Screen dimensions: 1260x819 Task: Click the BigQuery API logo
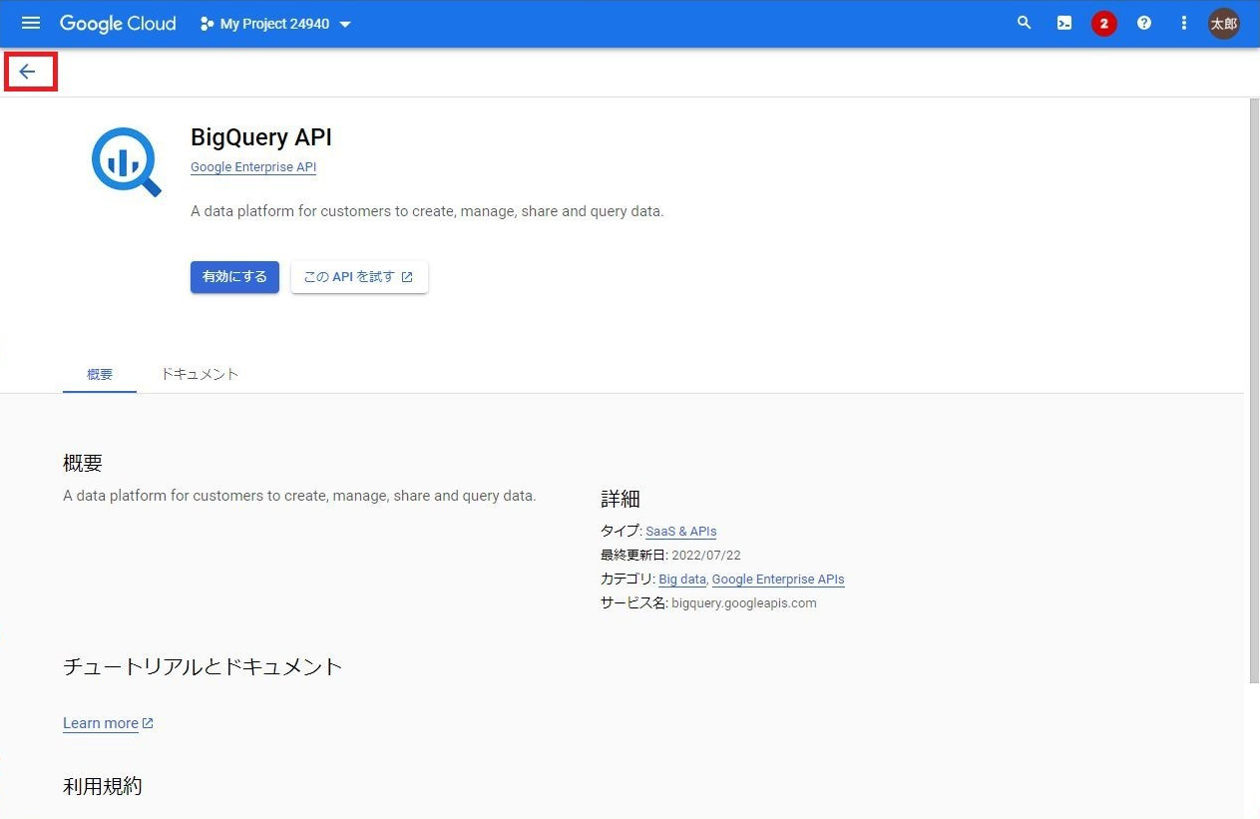(x=126, y=161)
